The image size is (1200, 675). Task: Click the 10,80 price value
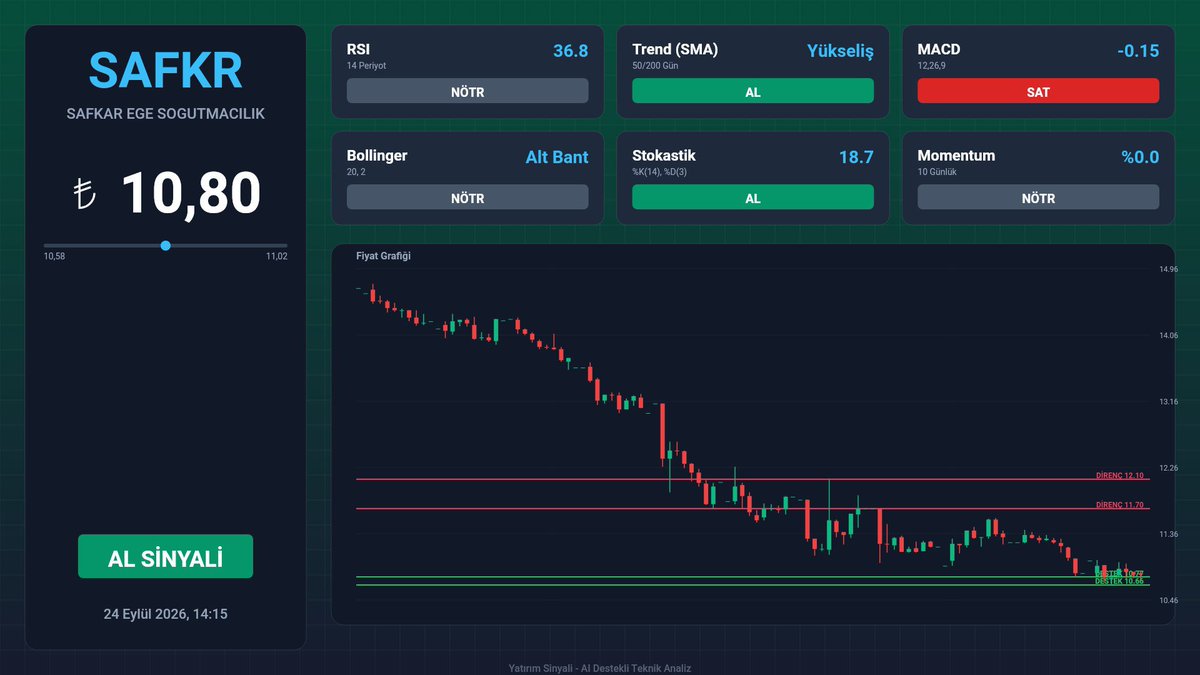coord(191,193)
